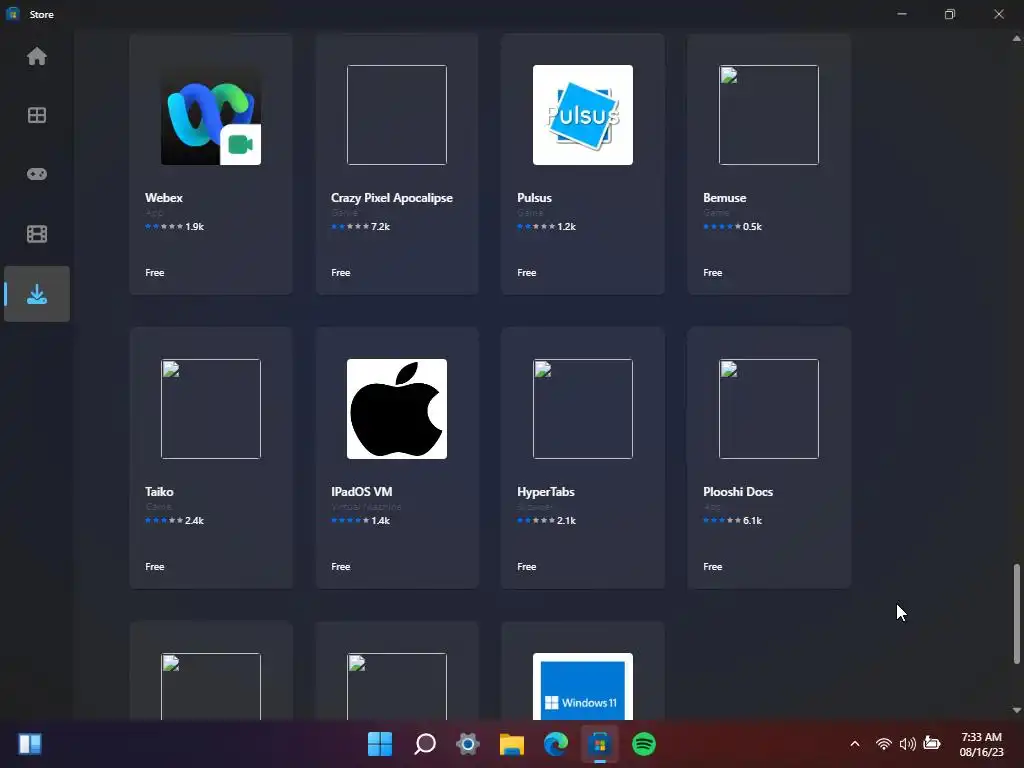Click Crazy Pixel Apocalipse 7.2k rating
1024x768 pixels.
[x=360, y=227]
